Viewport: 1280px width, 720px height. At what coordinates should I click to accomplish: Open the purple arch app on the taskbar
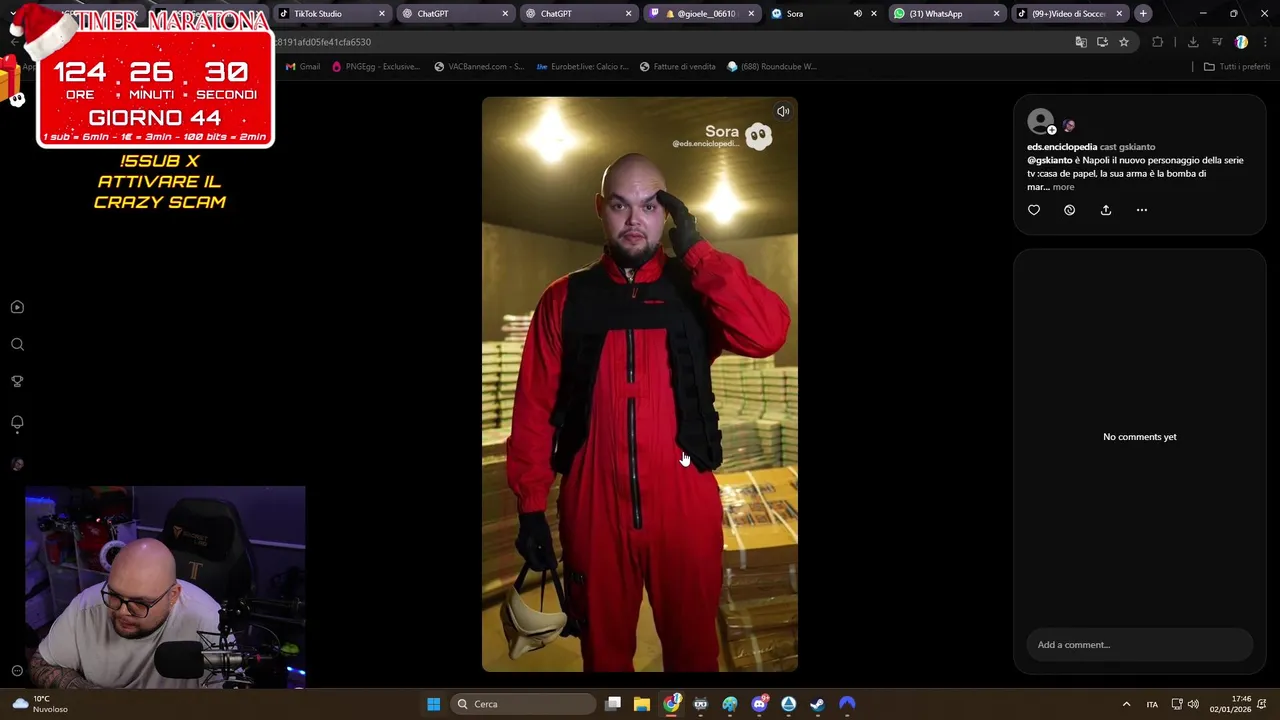tap(847, 704)
